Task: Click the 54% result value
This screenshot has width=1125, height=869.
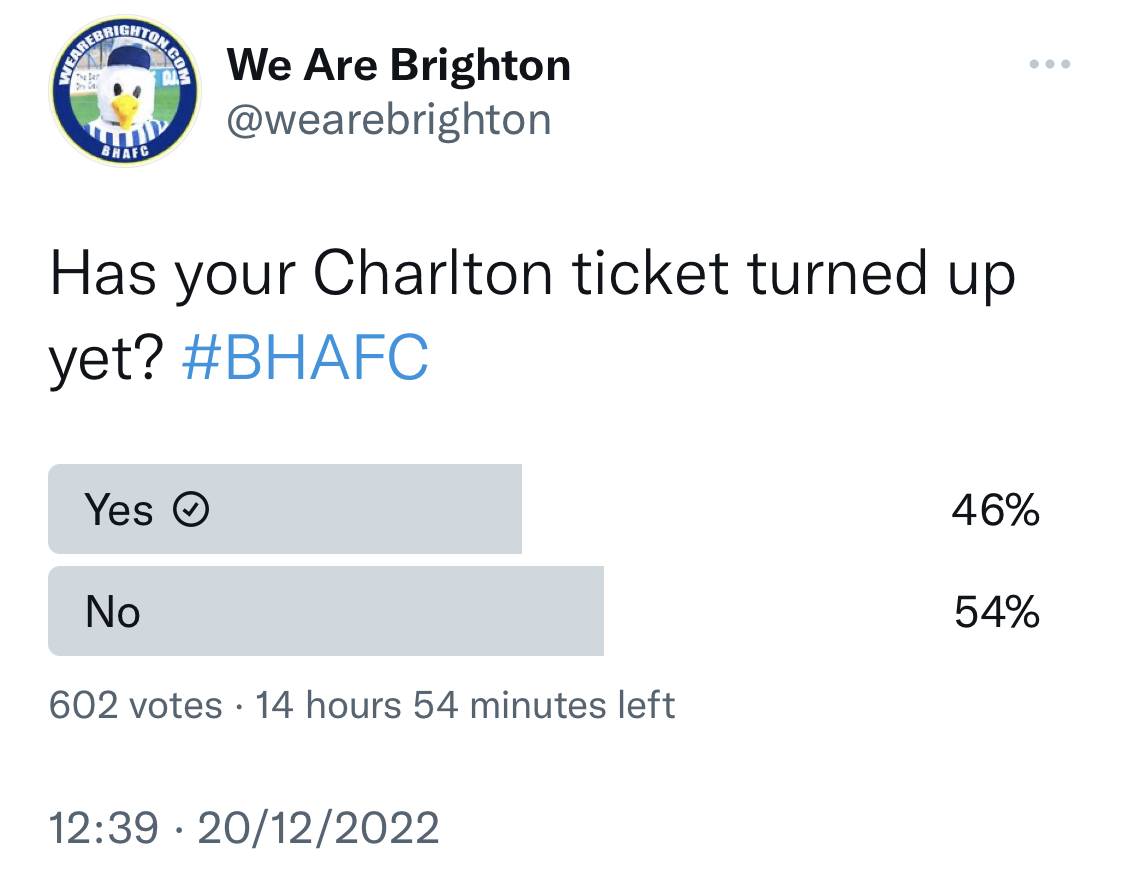Action: tap(997, 611)
